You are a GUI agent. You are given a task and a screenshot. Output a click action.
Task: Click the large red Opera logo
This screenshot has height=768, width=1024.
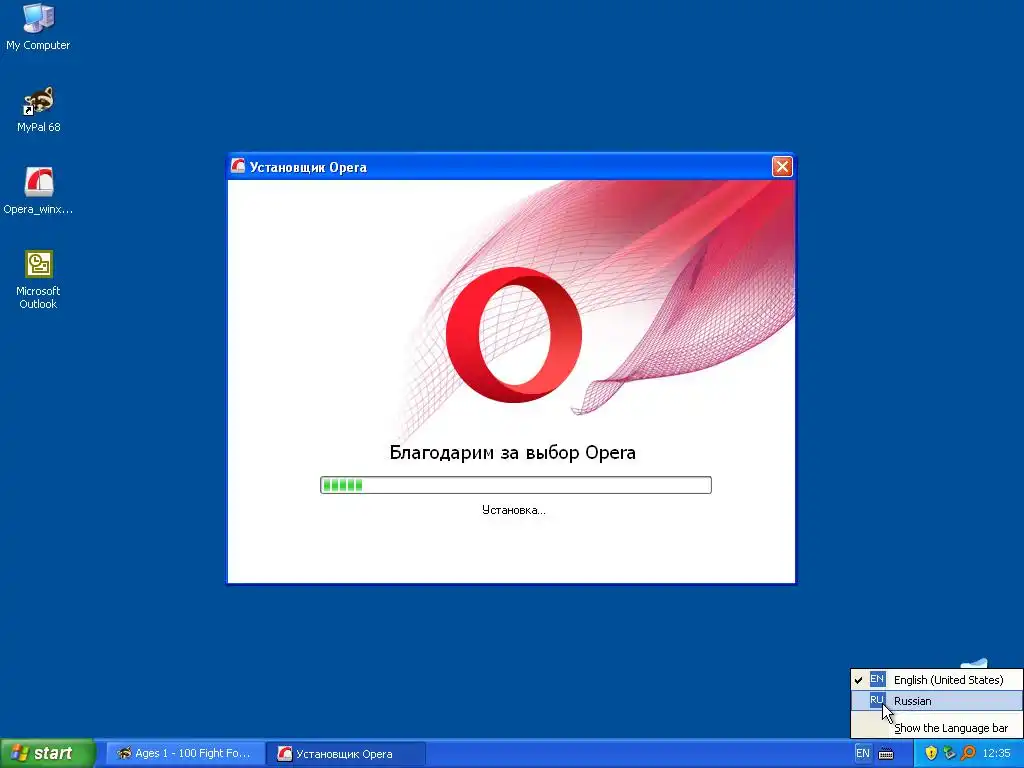(x=514, y=334)
